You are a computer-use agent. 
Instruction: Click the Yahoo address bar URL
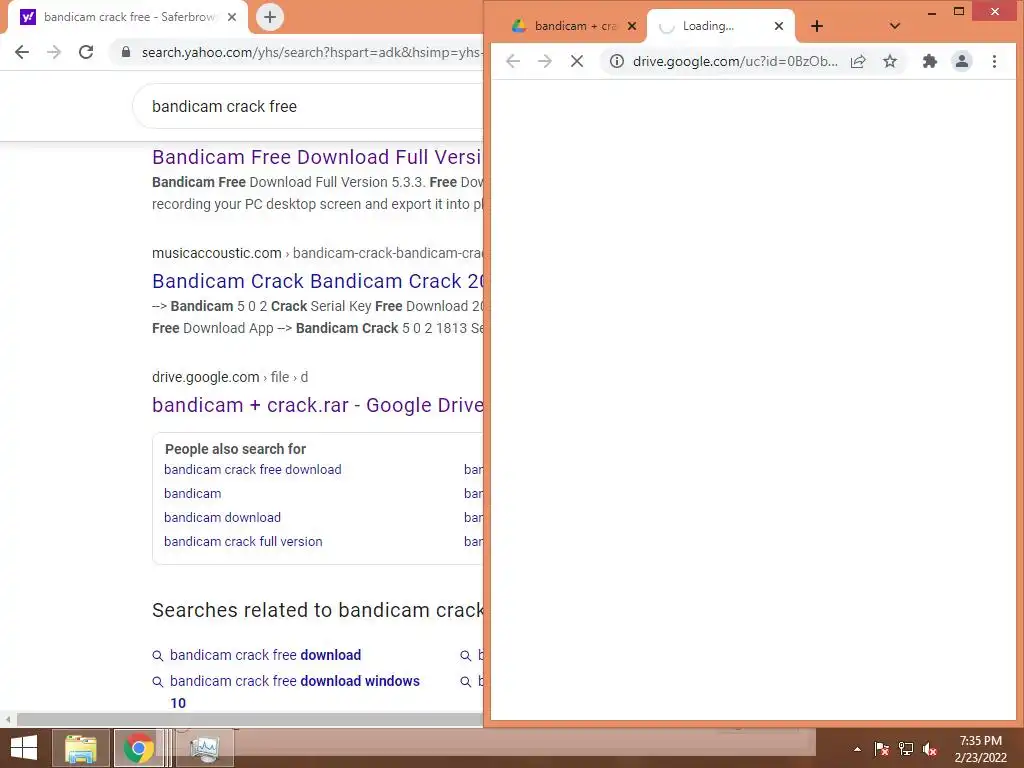tap(312, 52)
